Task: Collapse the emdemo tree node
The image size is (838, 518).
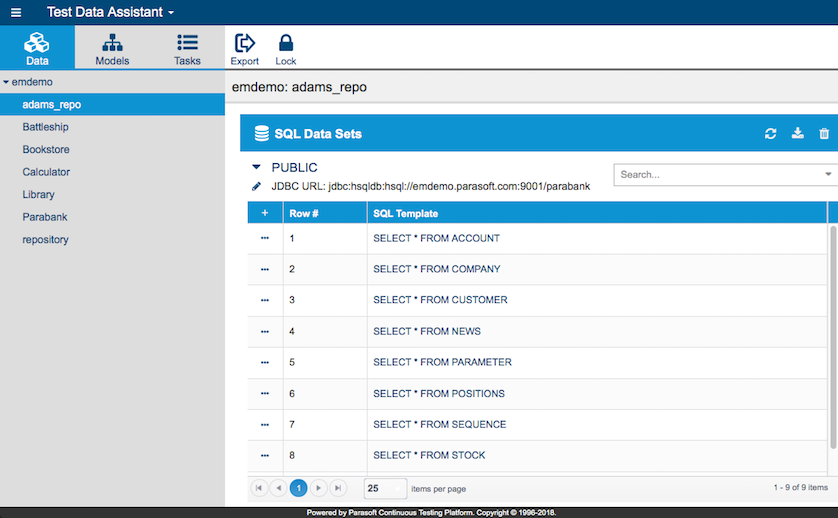Action: pyautogui.click(x=6, y=82)
